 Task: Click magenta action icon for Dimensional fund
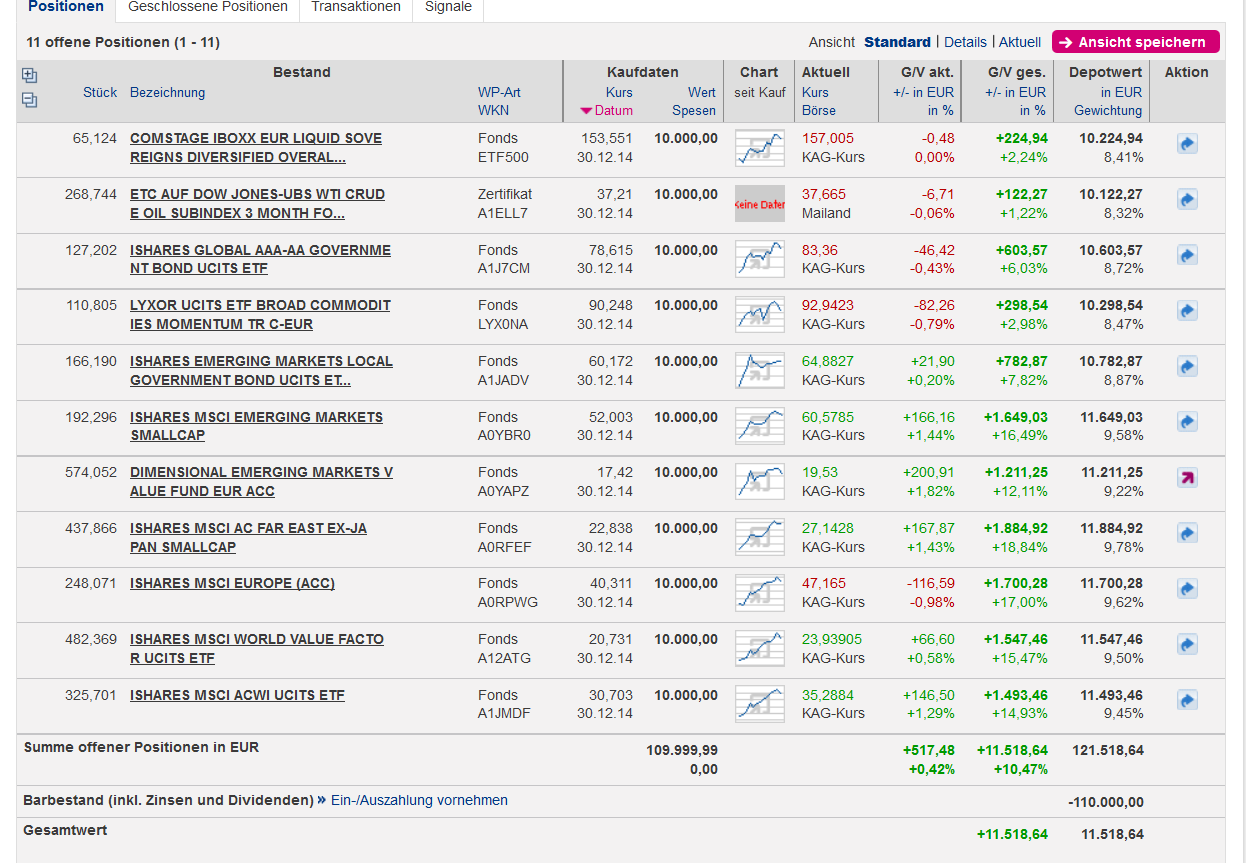coord(1186,478)
